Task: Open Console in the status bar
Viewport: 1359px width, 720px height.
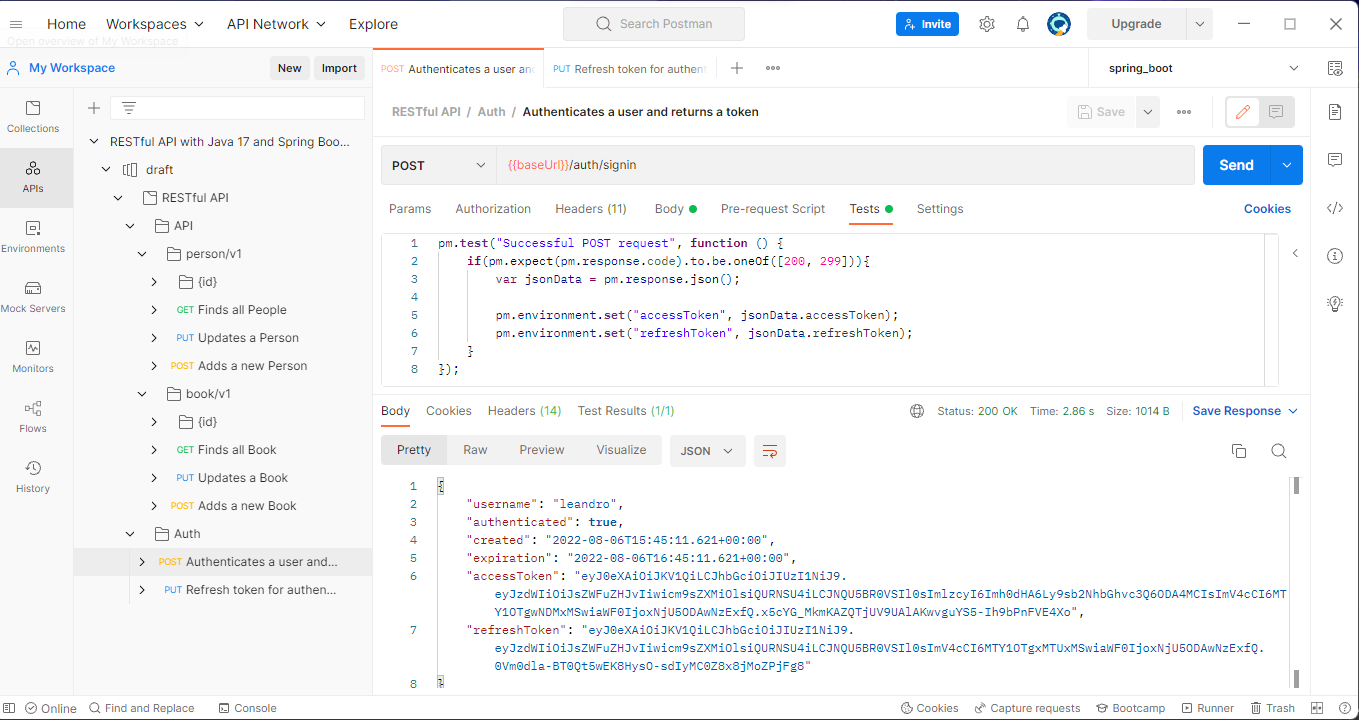Action: 247,708
